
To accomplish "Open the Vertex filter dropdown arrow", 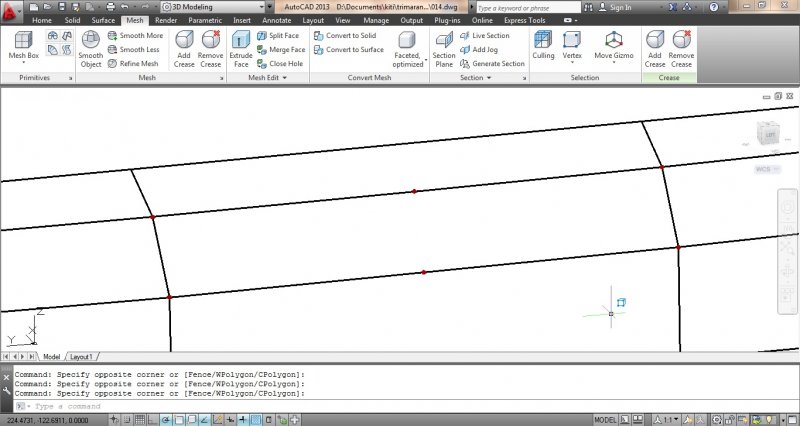I will 571,63.
